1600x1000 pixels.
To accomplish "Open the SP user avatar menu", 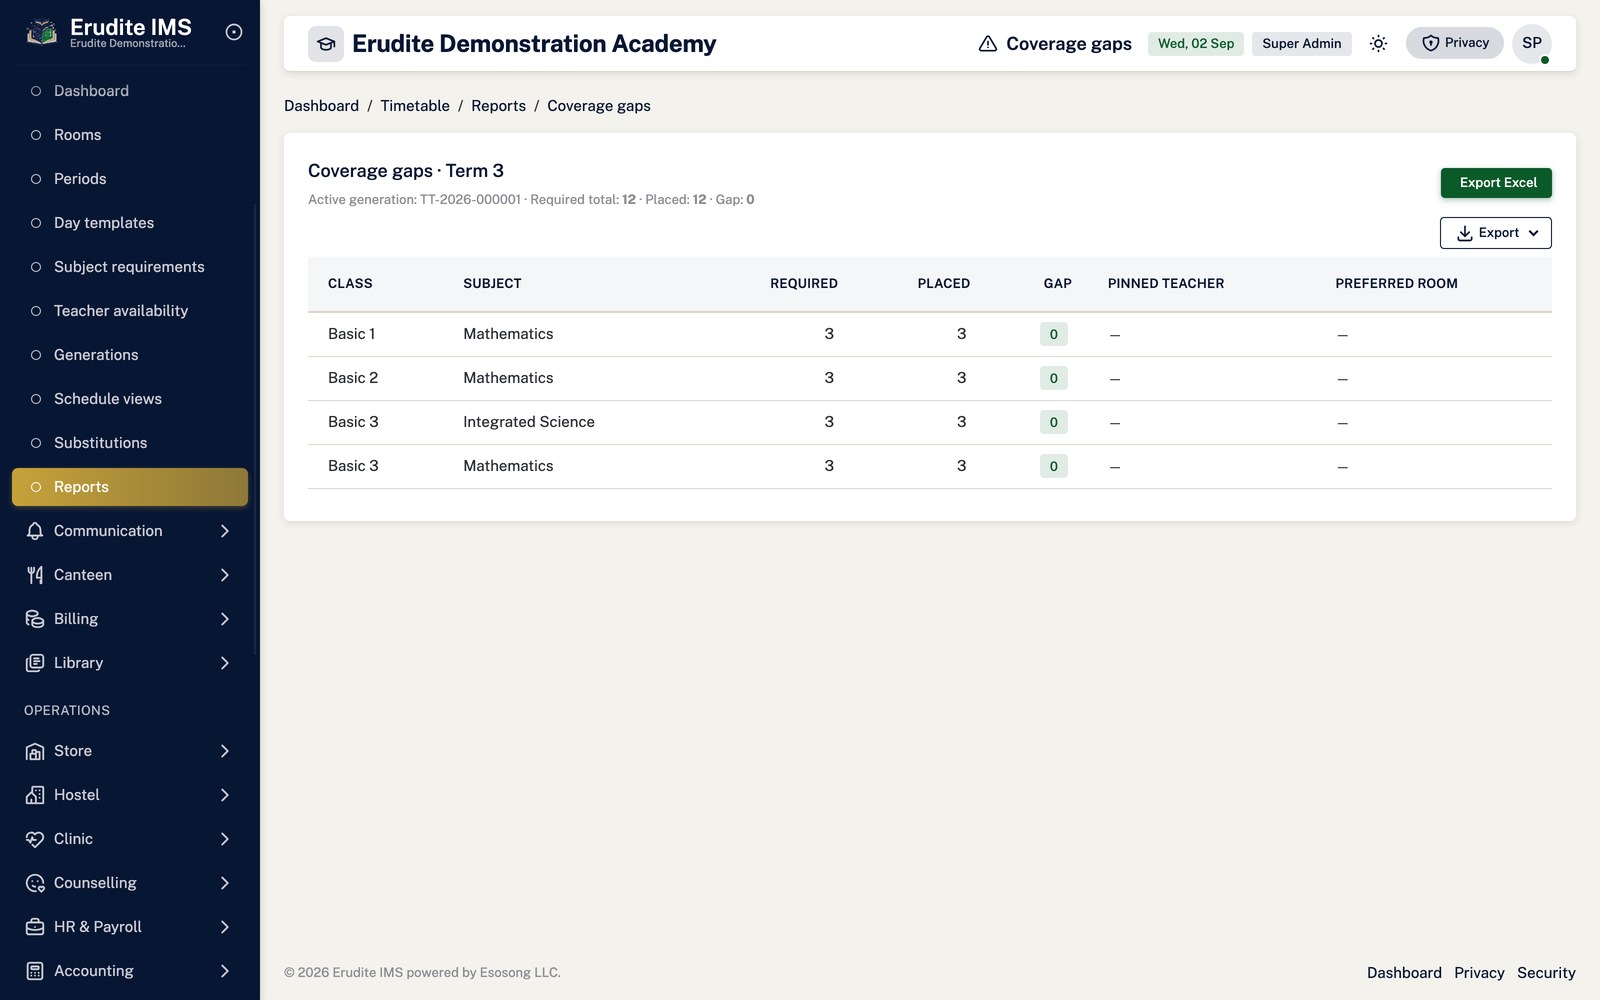I will 1532,44.
